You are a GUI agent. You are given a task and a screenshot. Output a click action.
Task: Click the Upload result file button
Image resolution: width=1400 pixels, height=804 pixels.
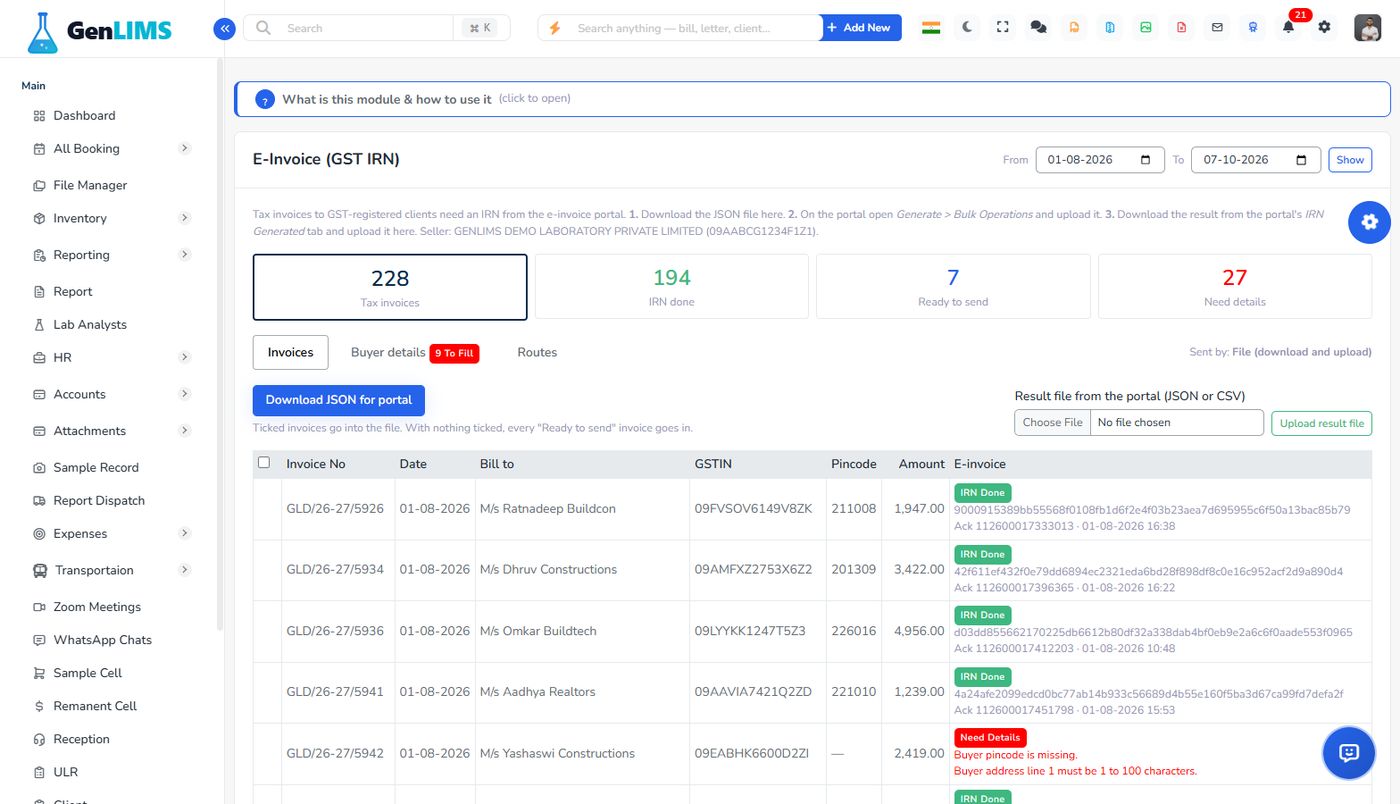(x=1321, y=423)
